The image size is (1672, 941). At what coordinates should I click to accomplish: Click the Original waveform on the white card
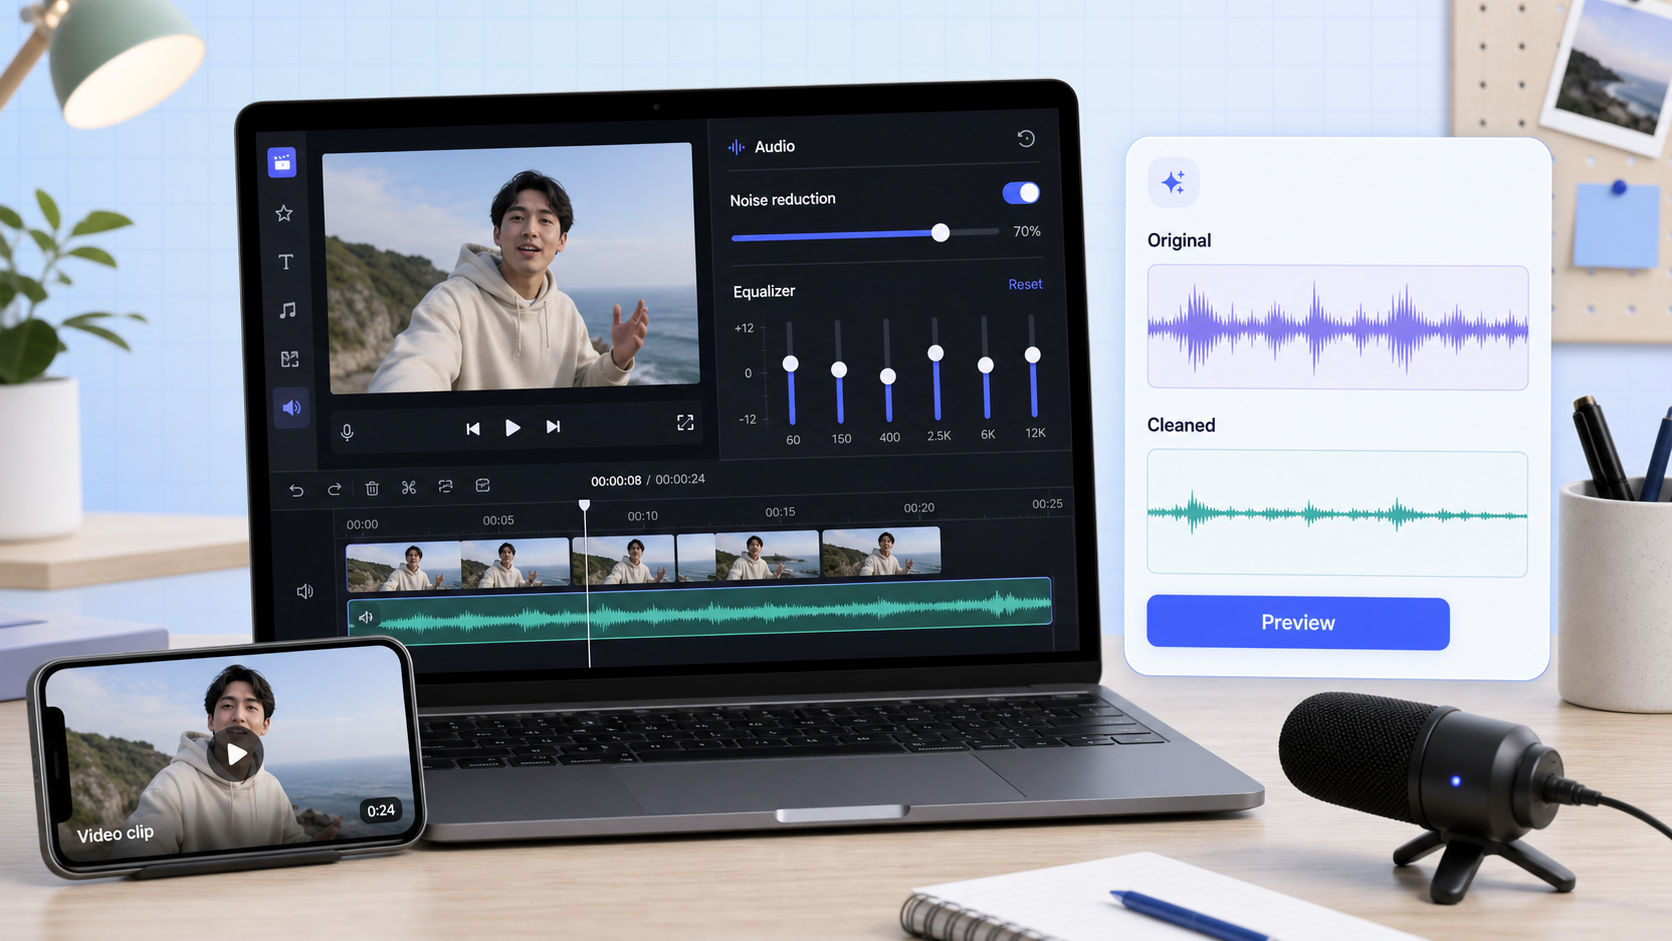coord(1337,327)
